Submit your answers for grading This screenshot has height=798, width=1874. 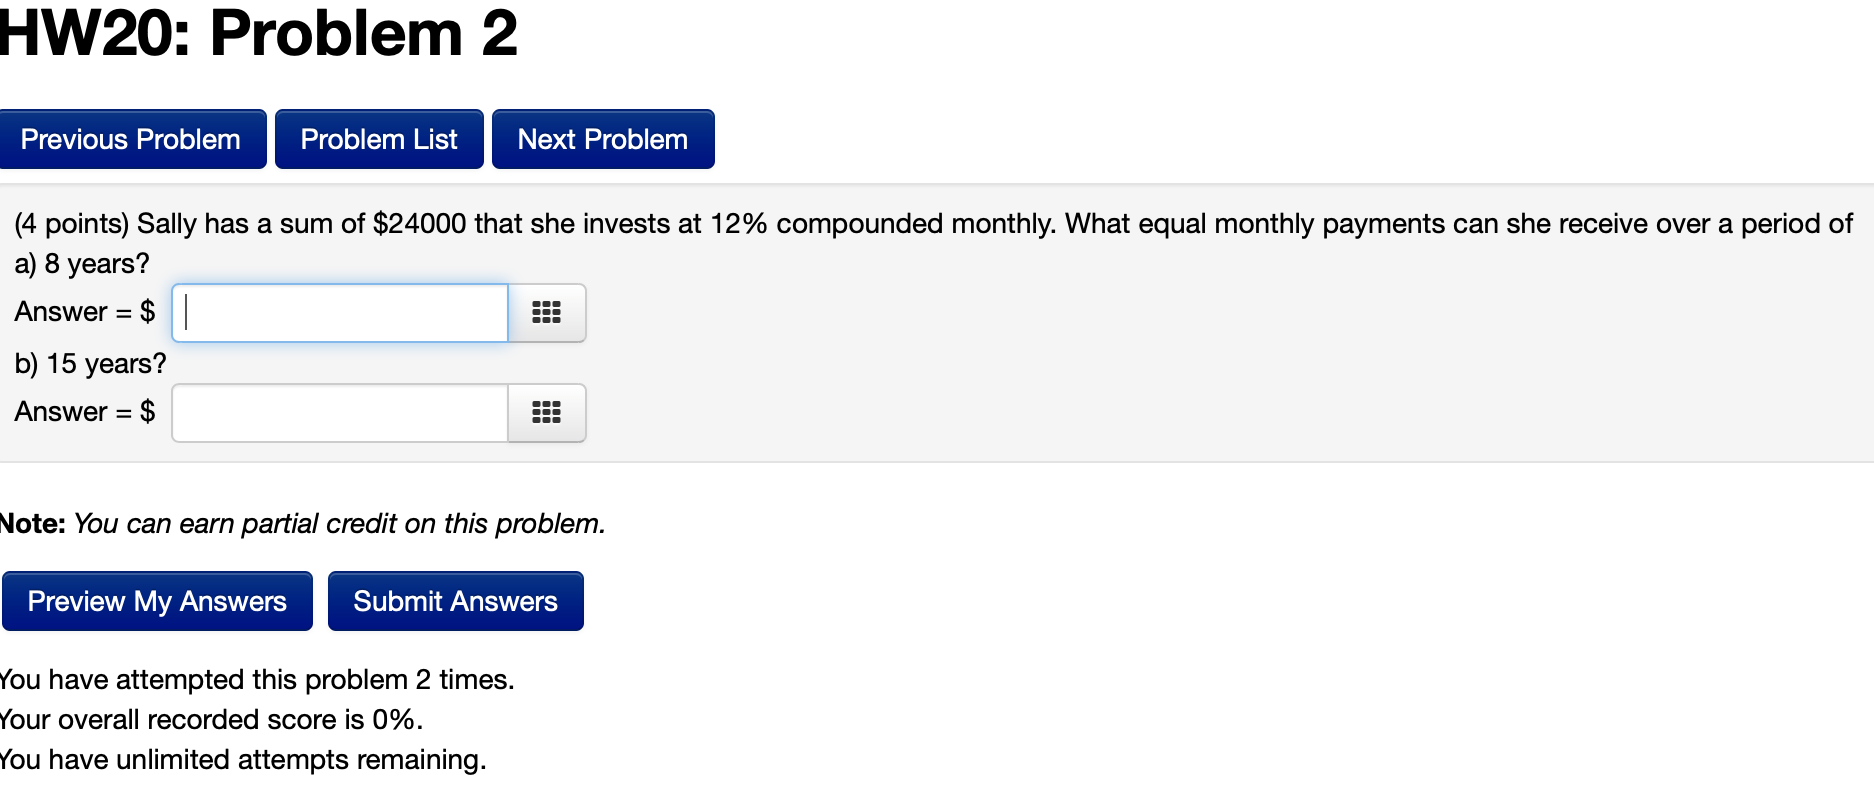pos(455,601)
